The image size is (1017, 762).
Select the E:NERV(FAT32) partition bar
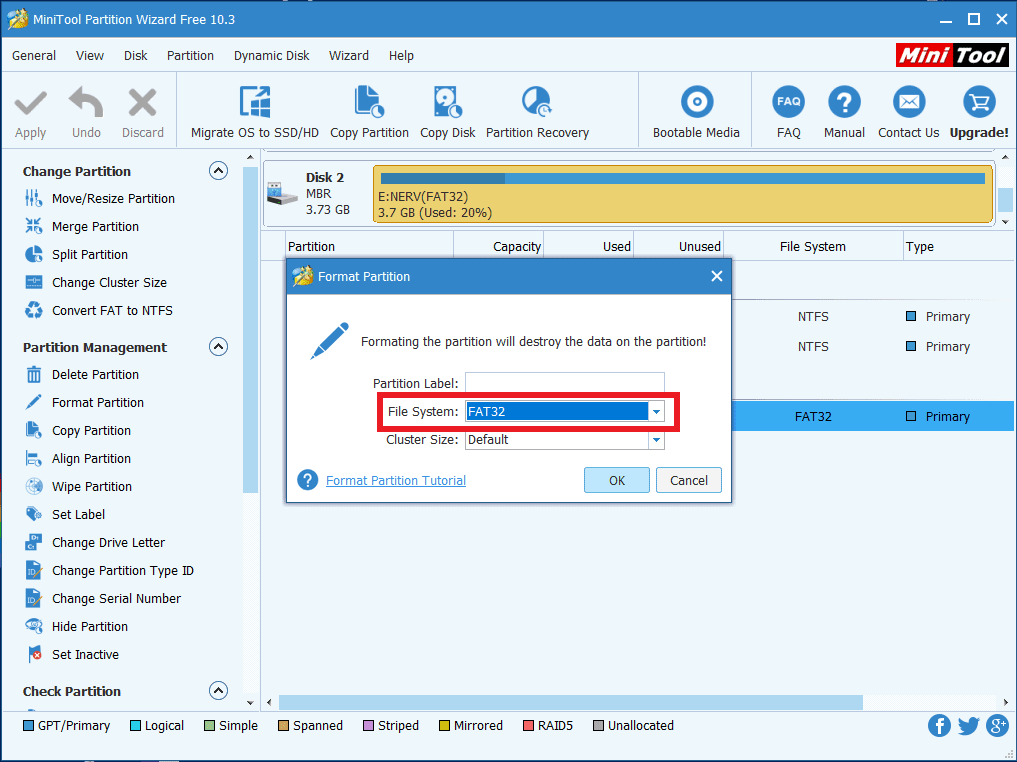click(x=683, y=193)
